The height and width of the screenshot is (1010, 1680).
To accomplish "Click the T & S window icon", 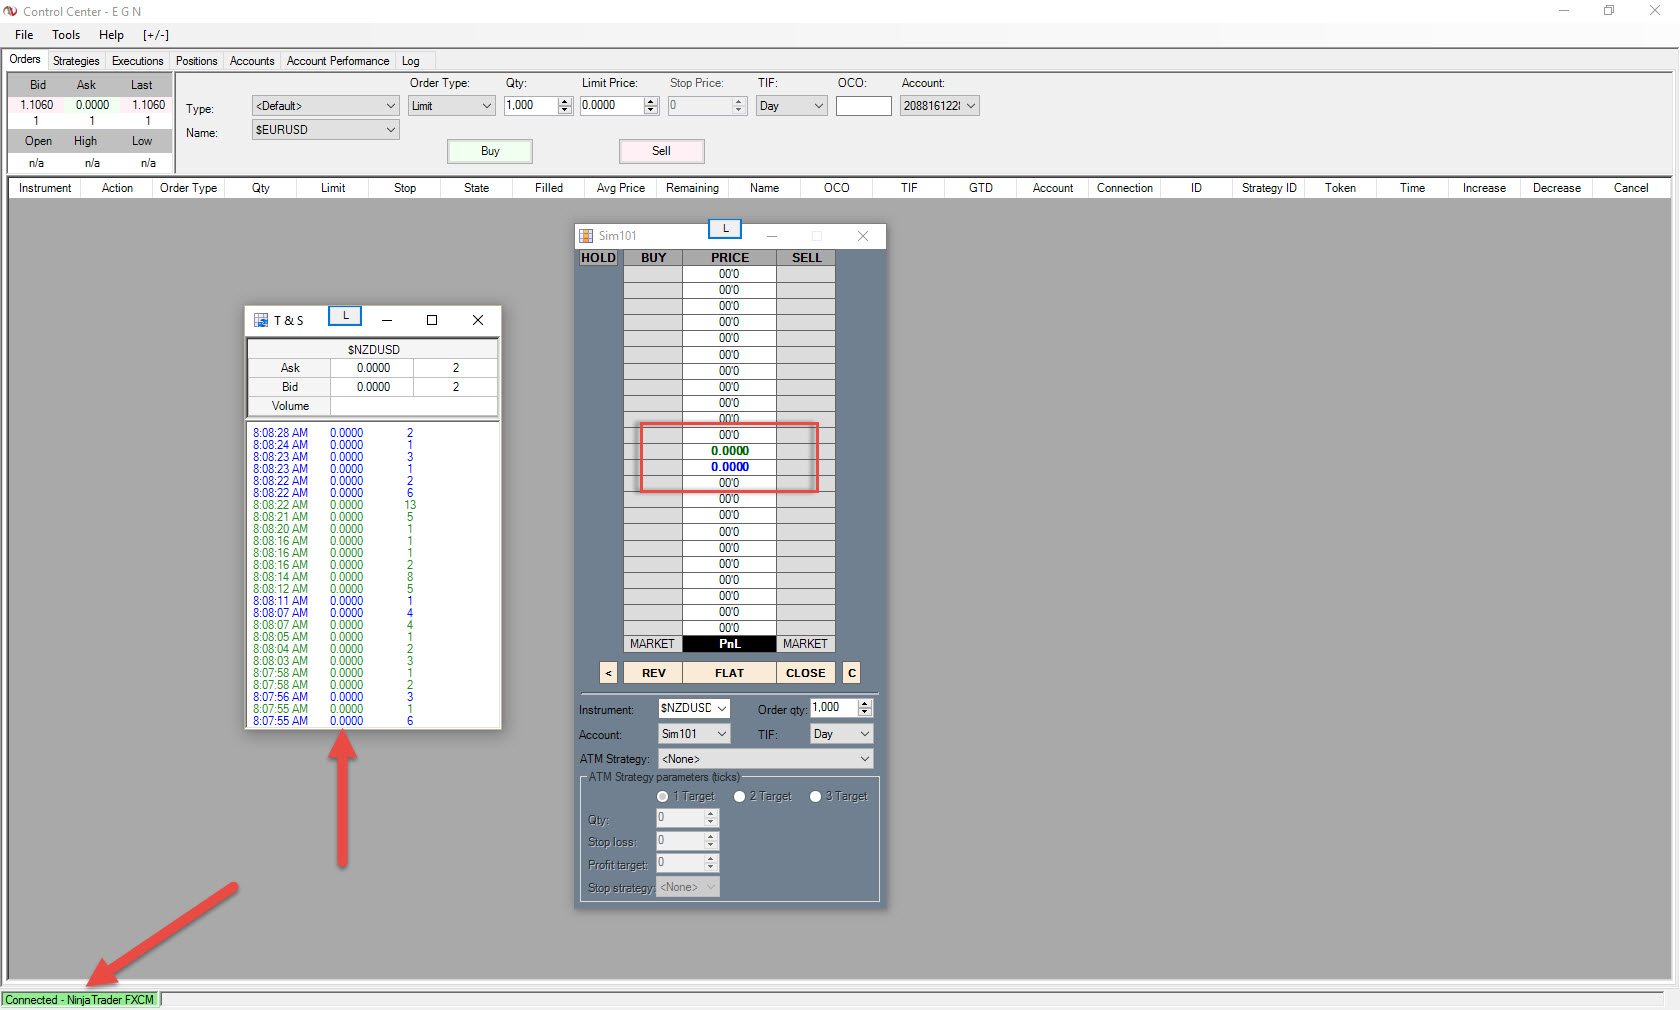I will pyautogui.click(x=261, y=320).
